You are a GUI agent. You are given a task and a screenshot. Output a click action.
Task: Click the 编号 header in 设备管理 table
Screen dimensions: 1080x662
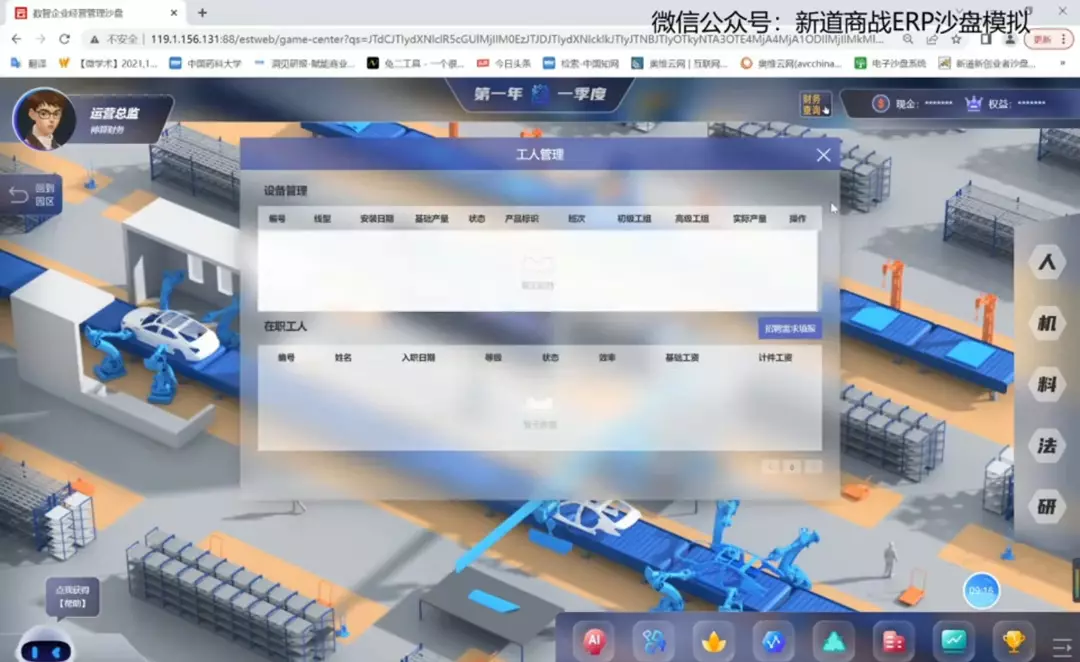[277, 218]
